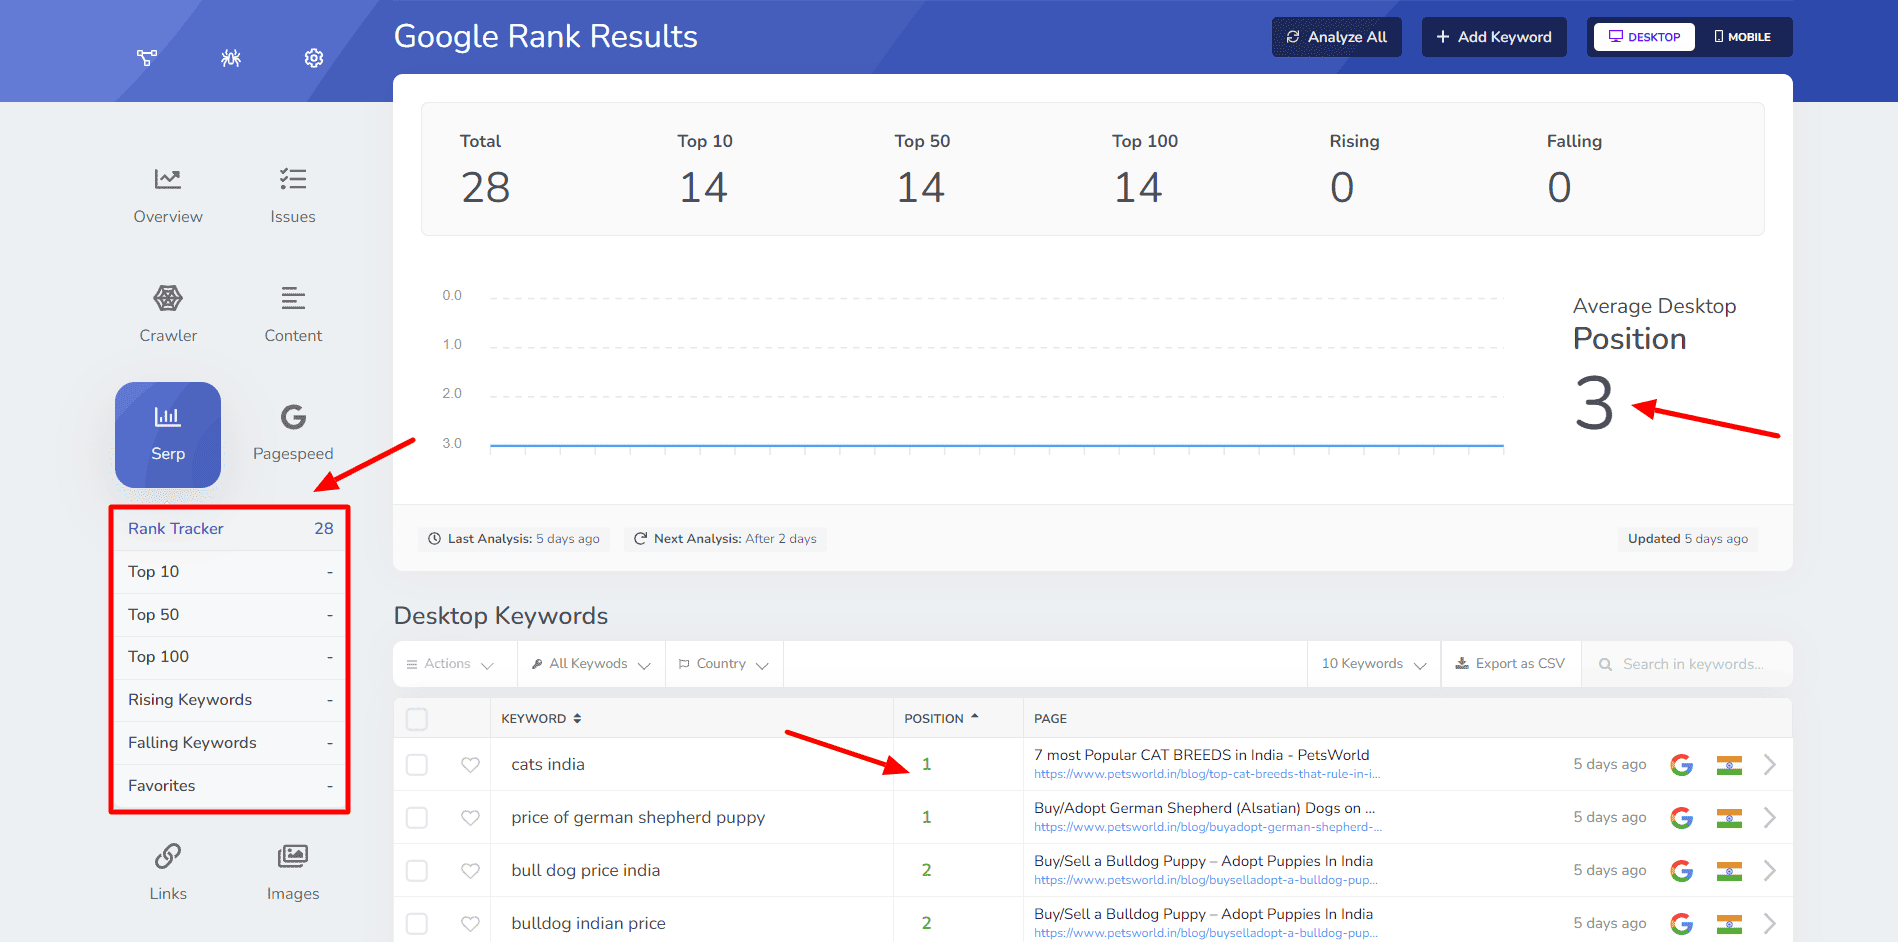Click the bug icon in header
1898x942 pixels.
231,58
